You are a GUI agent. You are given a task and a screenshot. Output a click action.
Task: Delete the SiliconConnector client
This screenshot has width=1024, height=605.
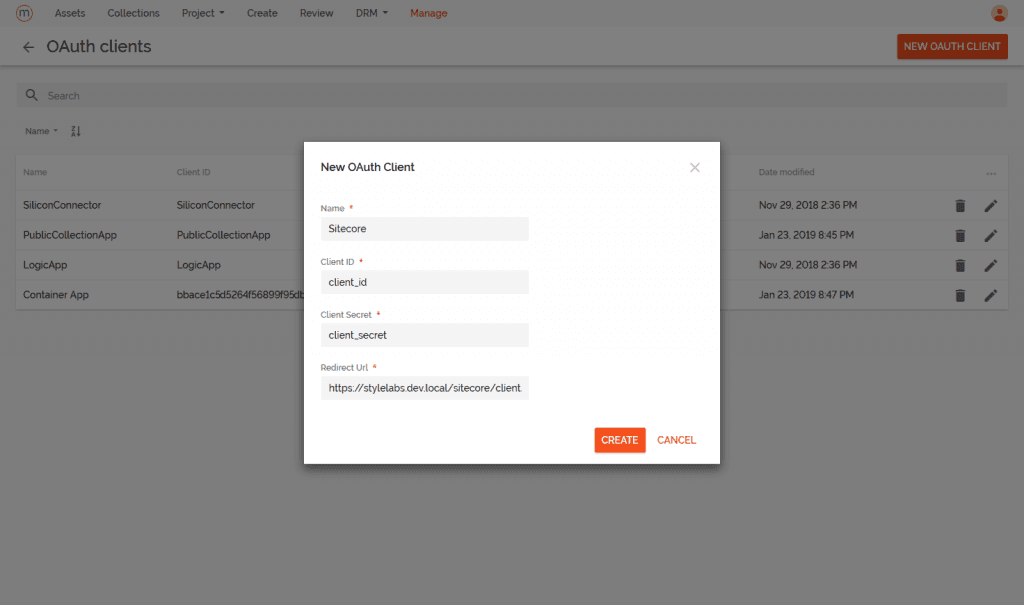[x=960, y=205]
